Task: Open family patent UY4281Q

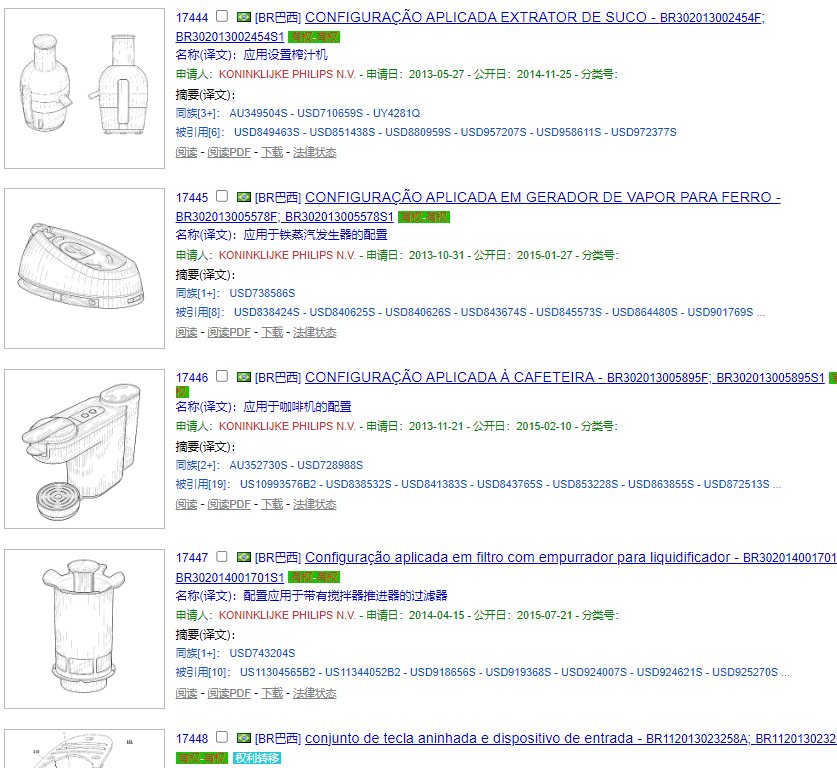Action: tap(396, 113)
